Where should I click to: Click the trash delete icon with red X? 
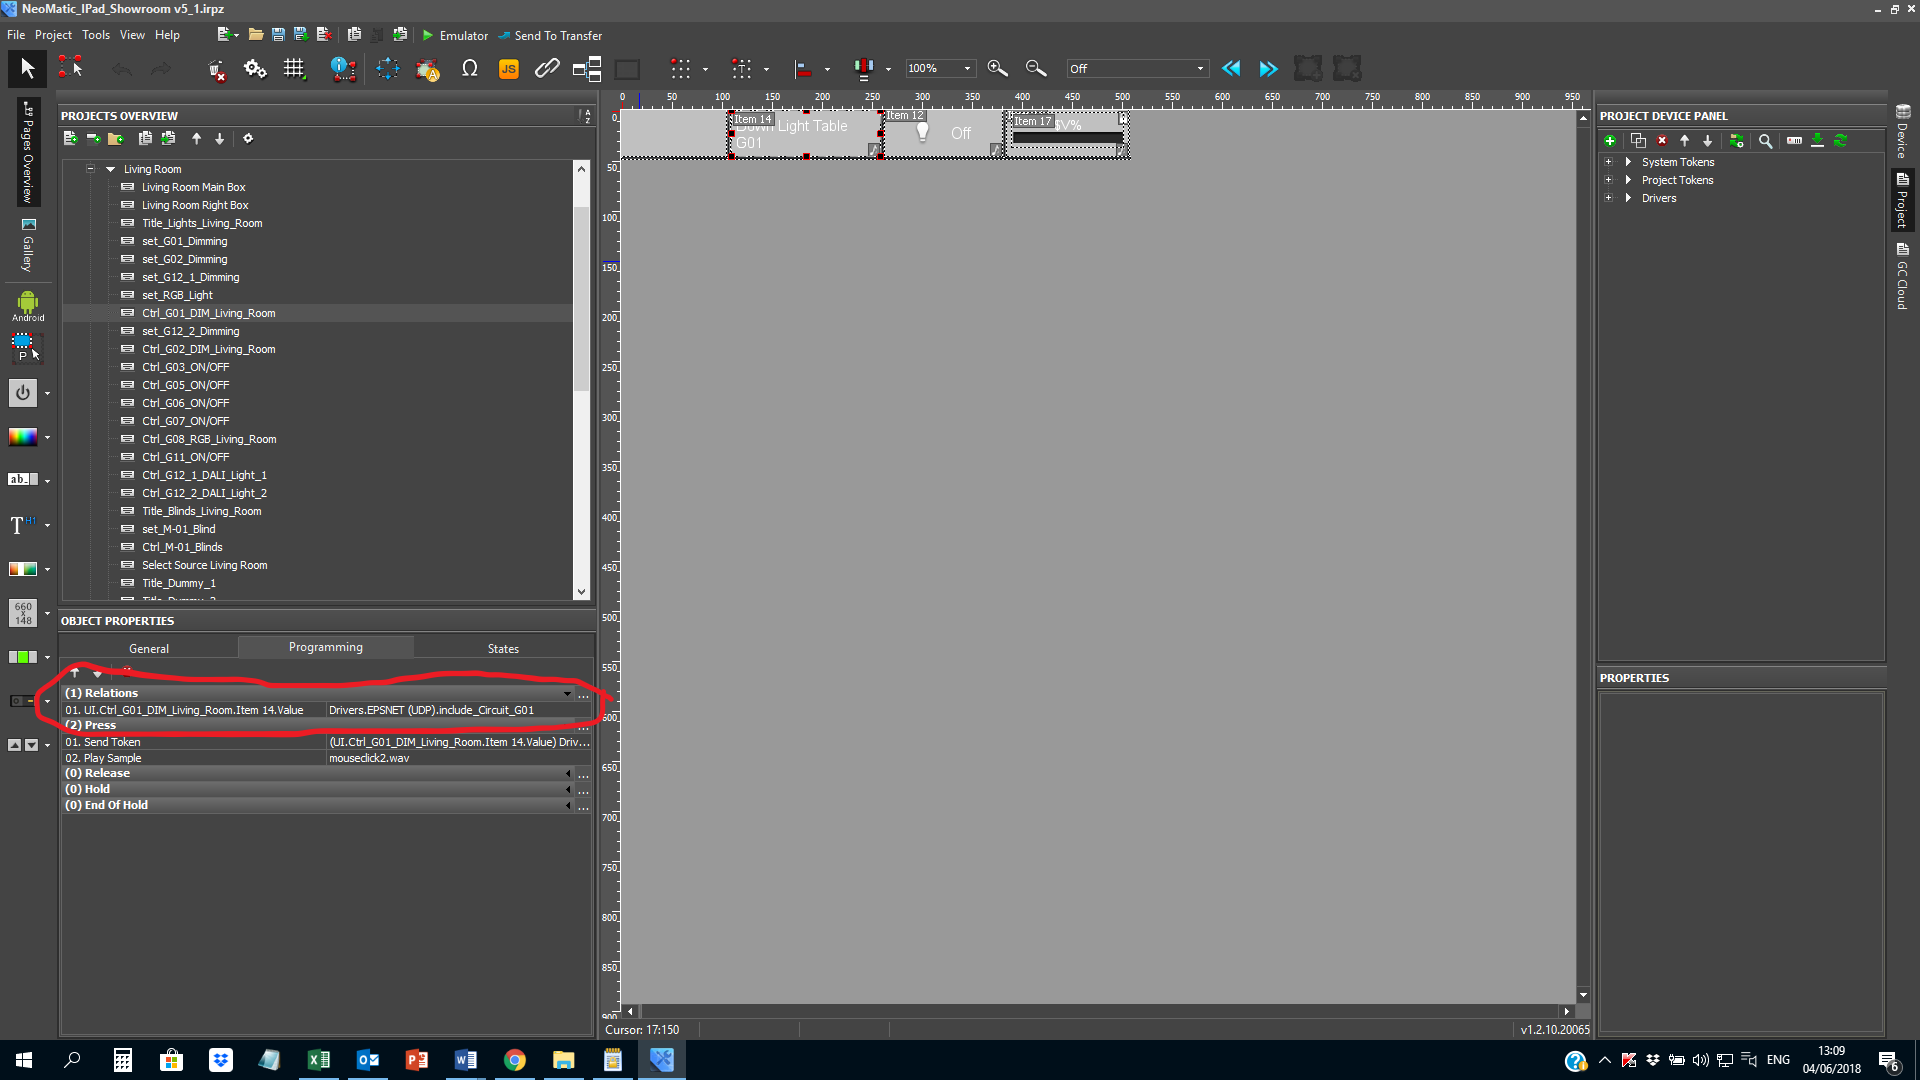[216, 70]
